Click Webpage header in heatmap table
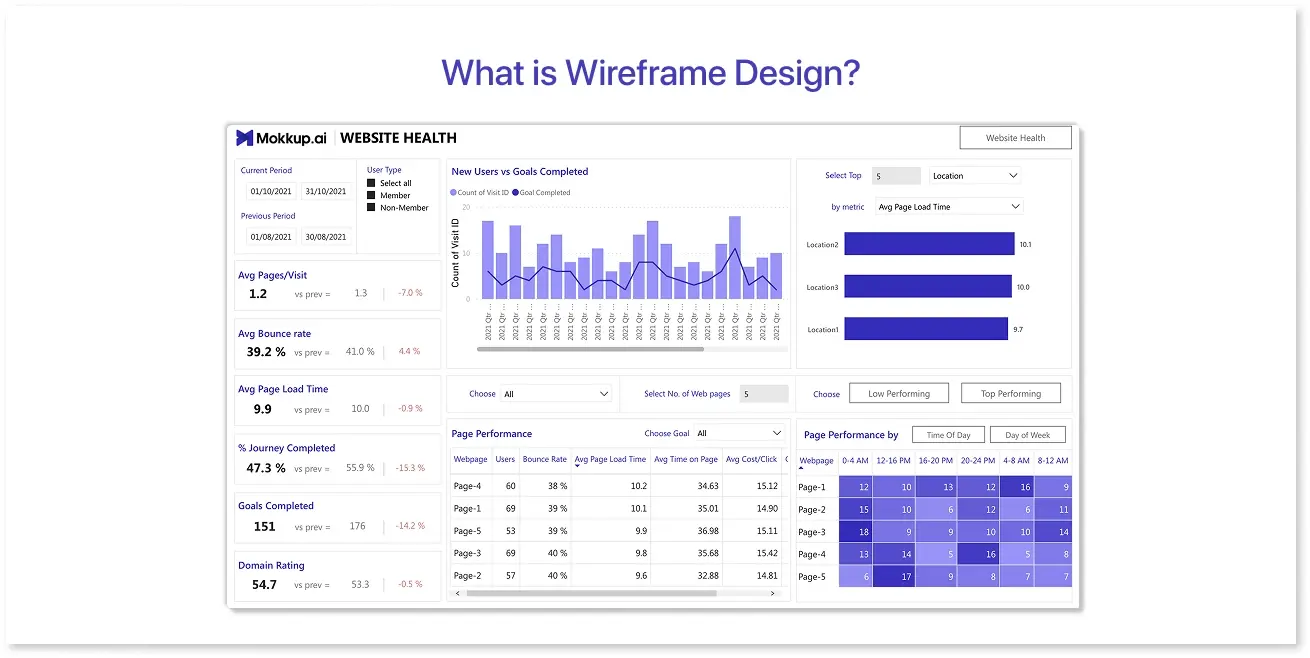 (x=816, y=461)
